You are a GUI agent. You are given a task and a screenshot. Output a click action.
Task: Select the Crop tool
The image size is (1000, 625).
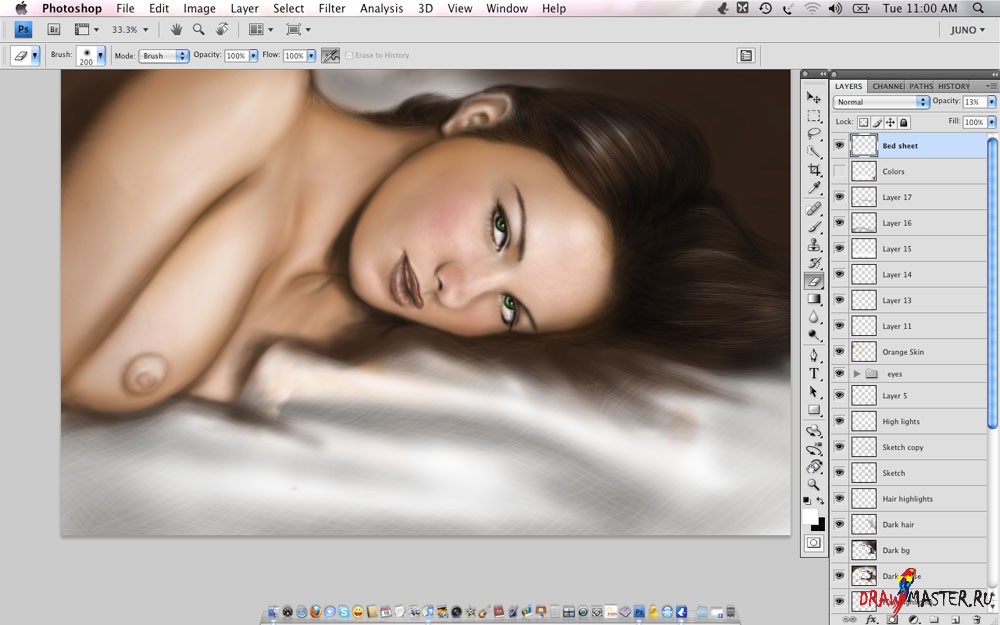(x=814, y=169)
